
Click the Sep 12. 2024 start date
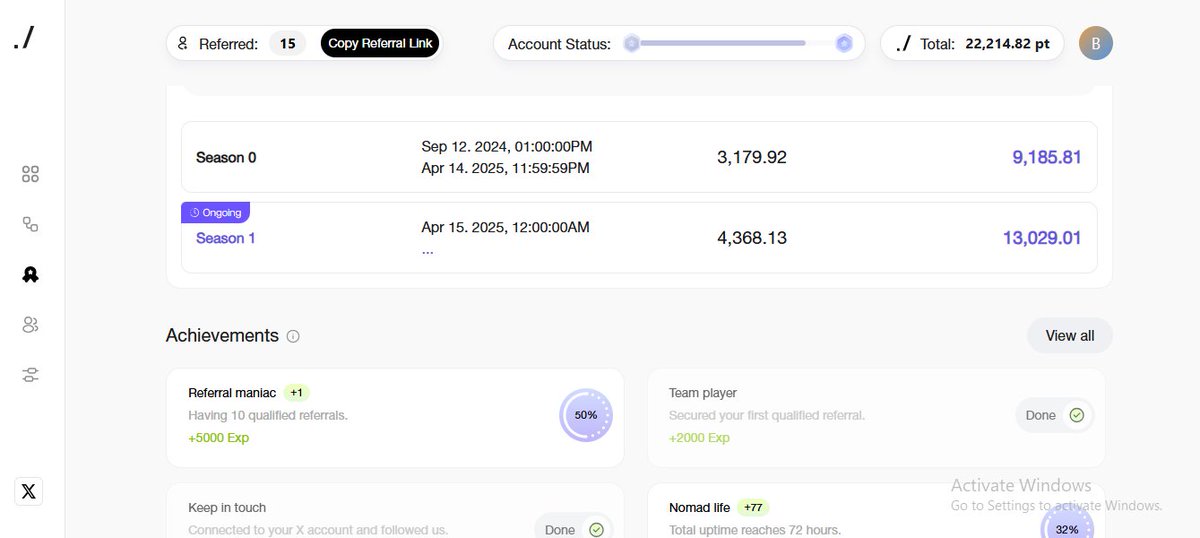point(507,146)
